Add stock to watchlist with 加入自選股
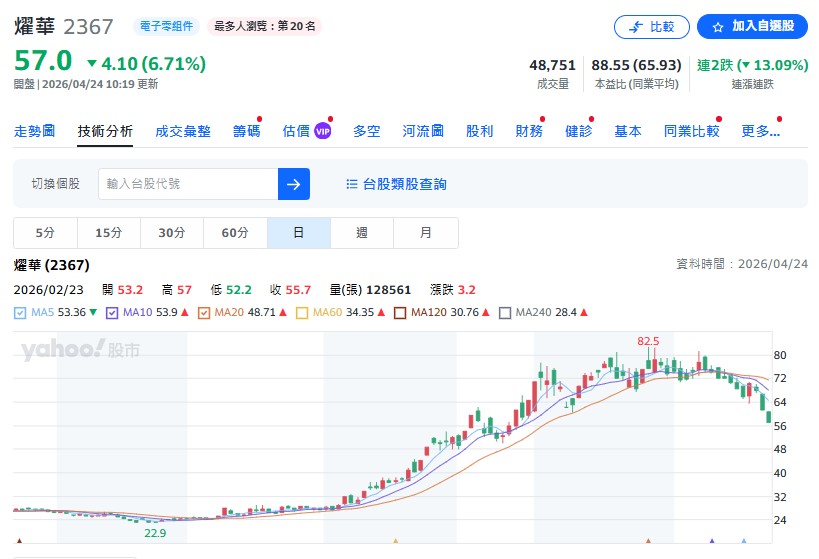The width and height of the screenshot is (819, 559). [752, 27]
